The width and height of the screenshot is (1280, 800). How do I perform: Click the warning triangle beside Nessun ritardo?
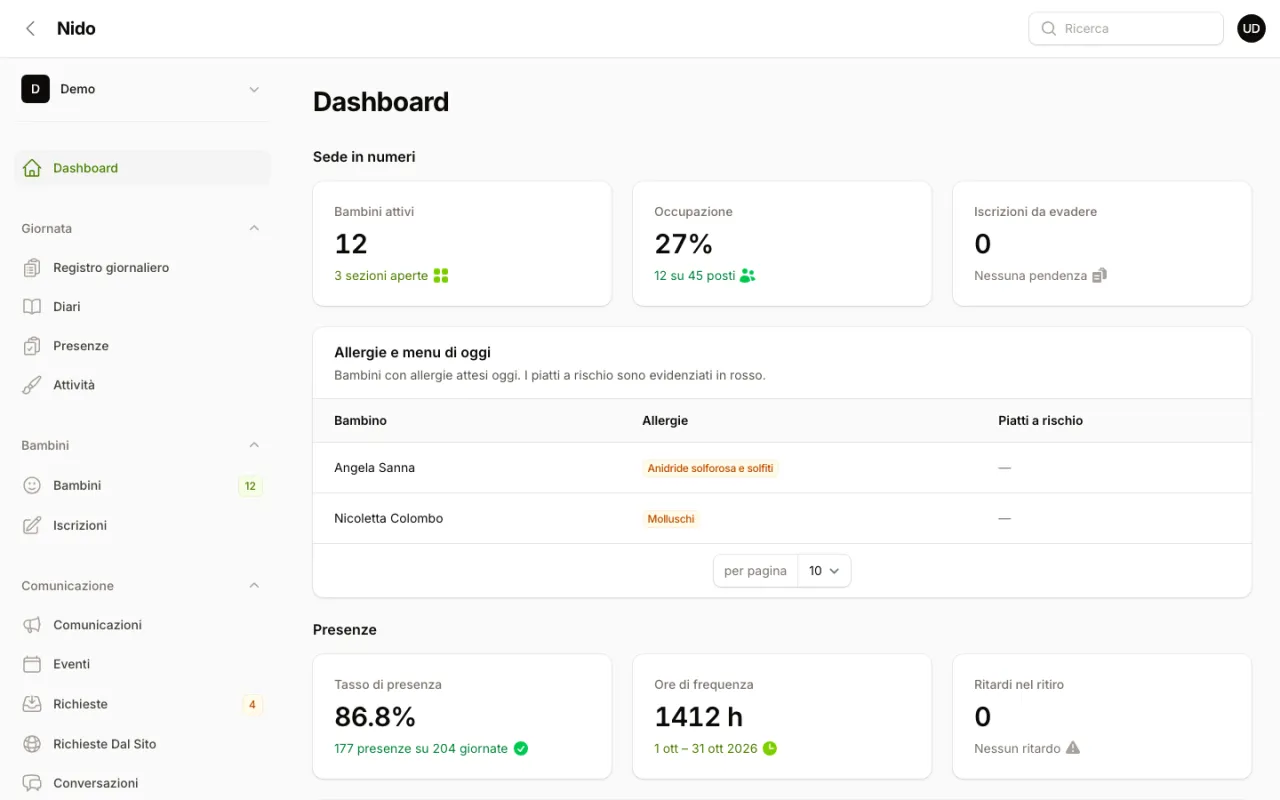click(x=1073, y=748)
